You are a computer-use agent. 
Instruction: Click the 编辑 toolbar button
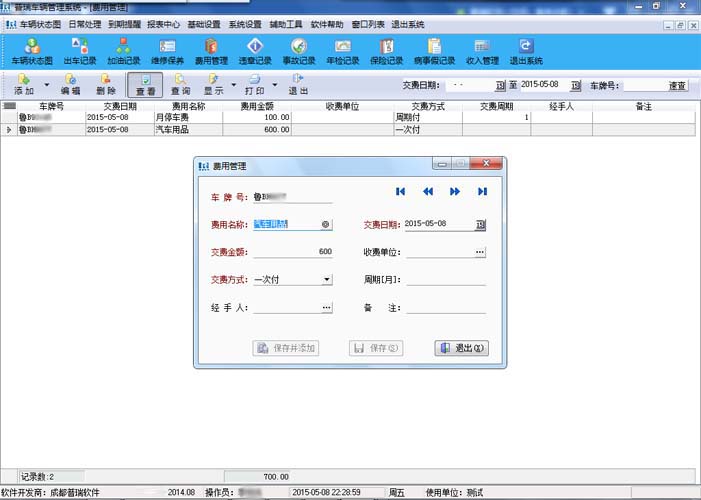(70, 85)
